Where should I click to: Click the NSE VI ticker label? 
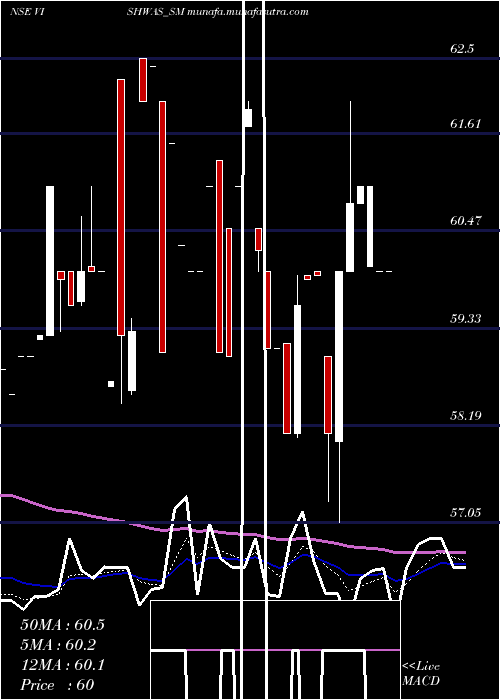tap(26, 12)
